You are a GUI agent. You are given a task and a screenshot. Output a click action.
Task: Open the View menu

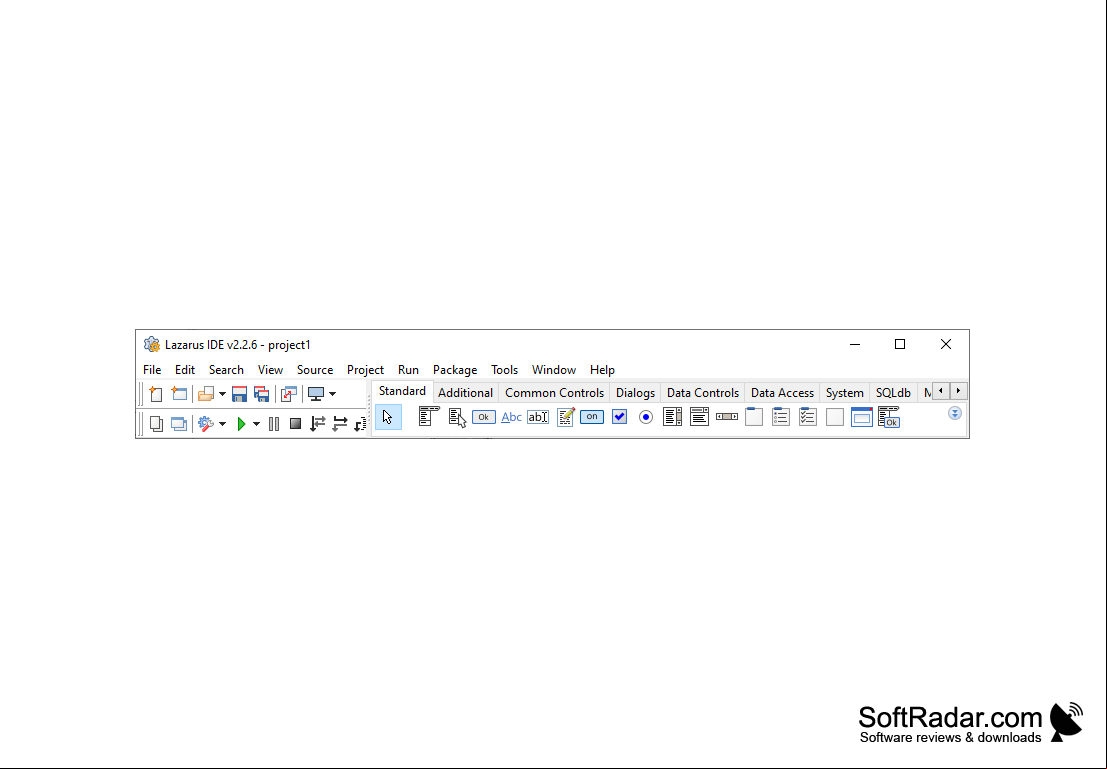(270, 369)
